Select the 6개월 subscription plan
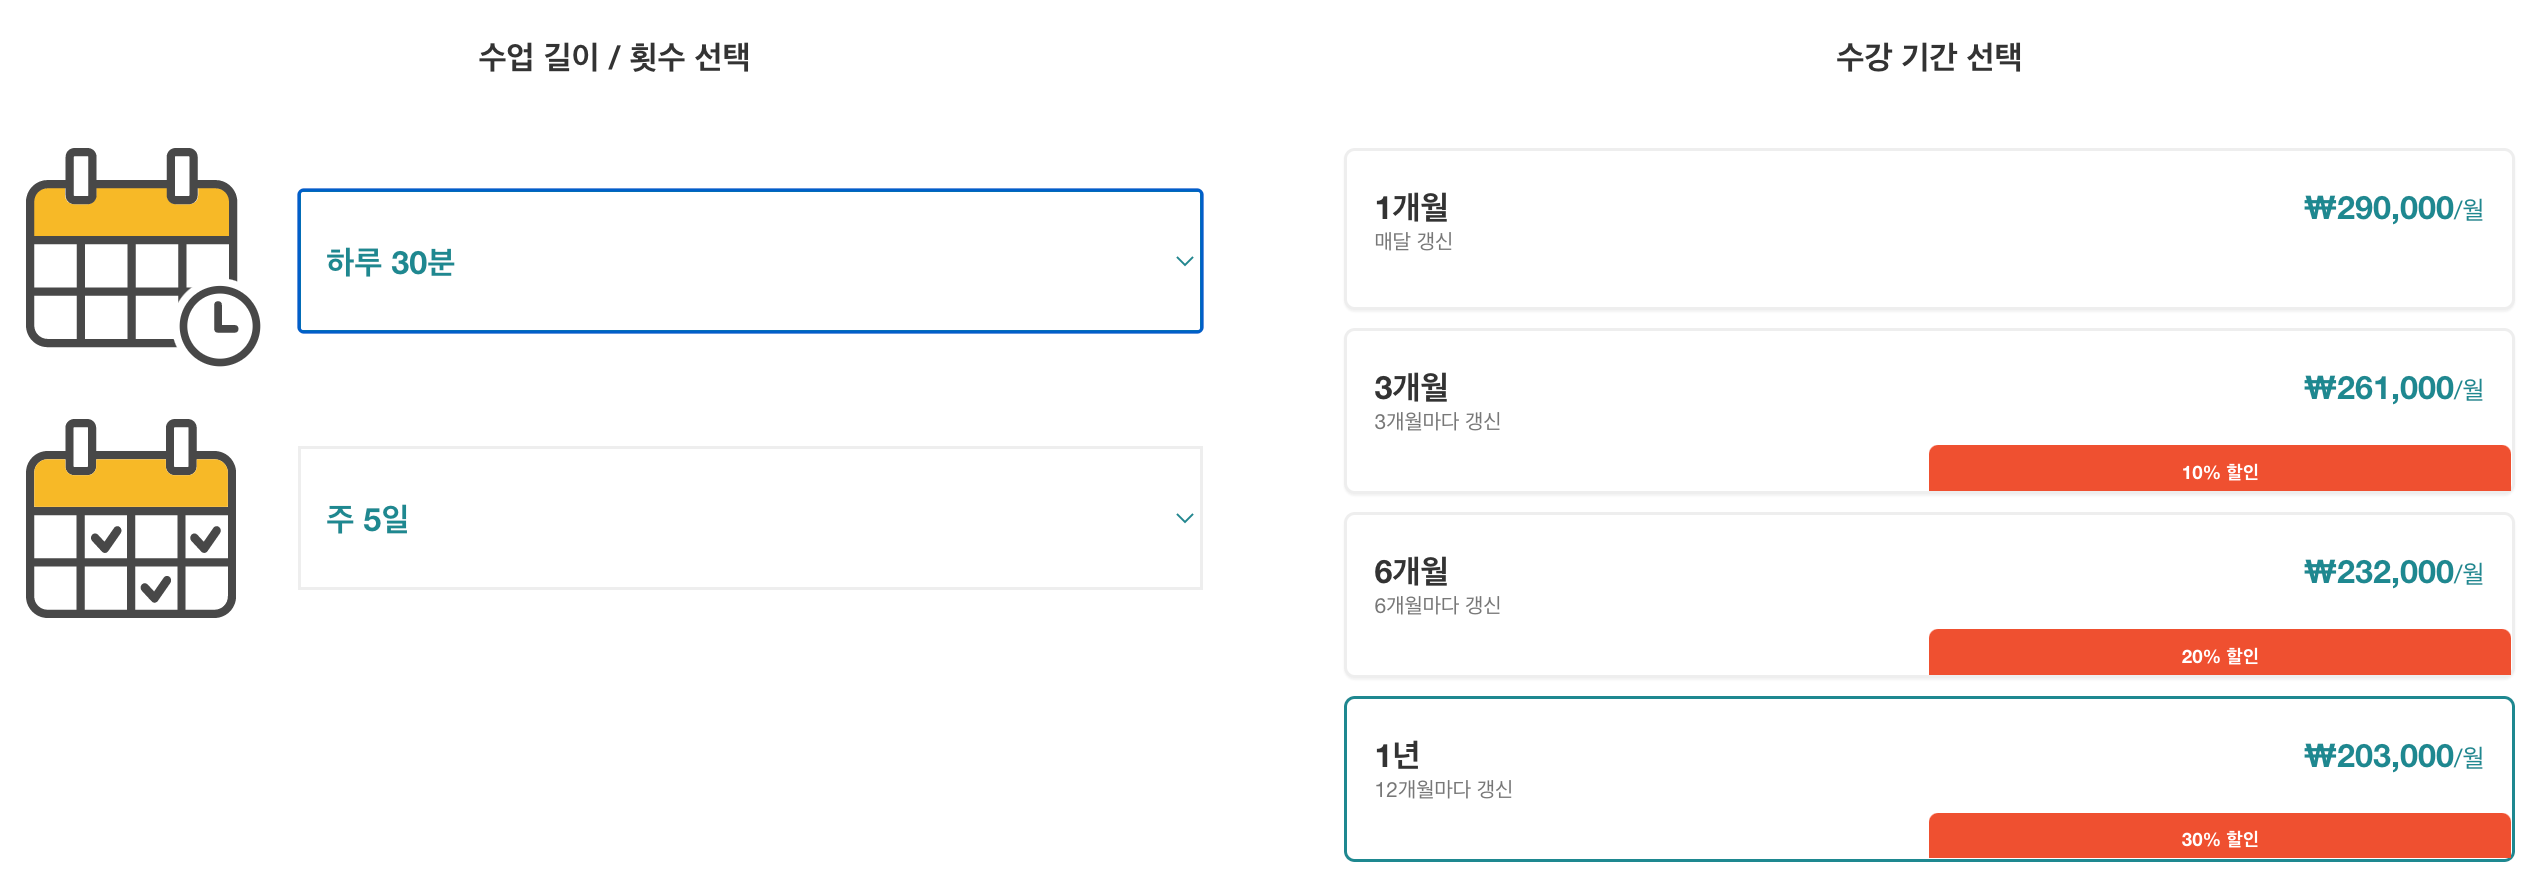The image size is (2542, 892). (1929, 595)
